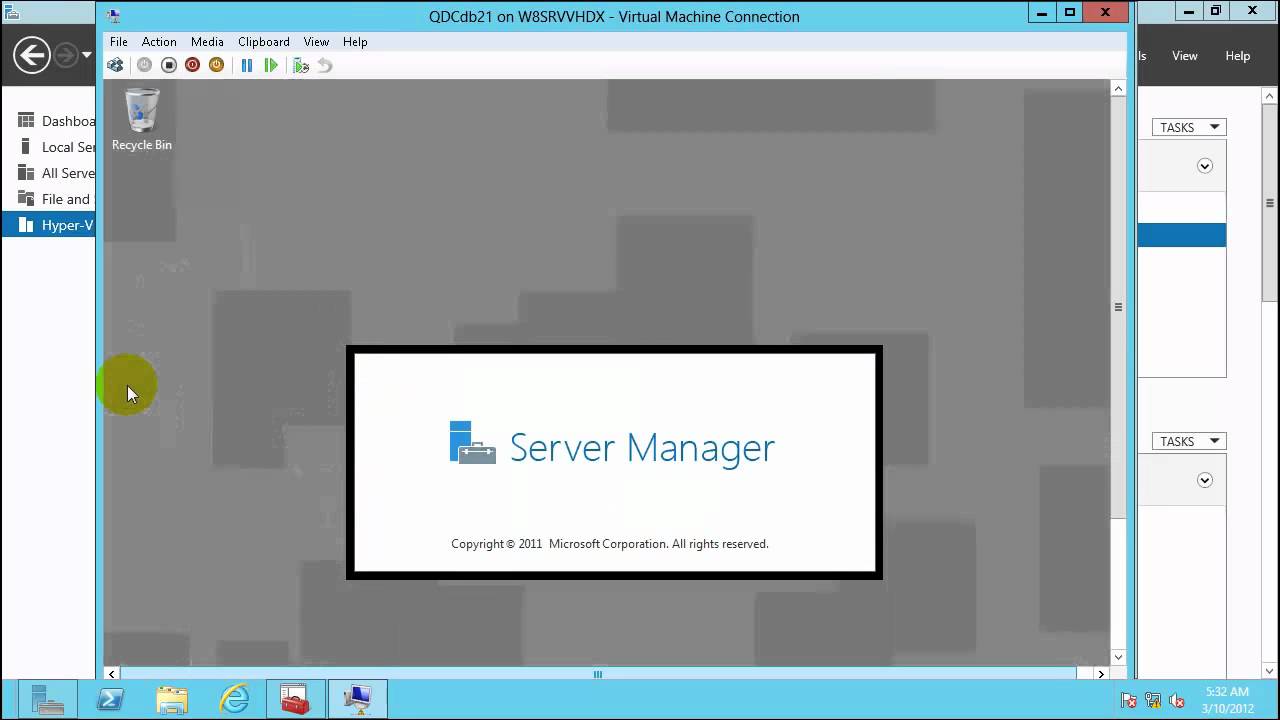
Task: Select Hyper-V in Server Manager sidebar
Action: (48, 225)
